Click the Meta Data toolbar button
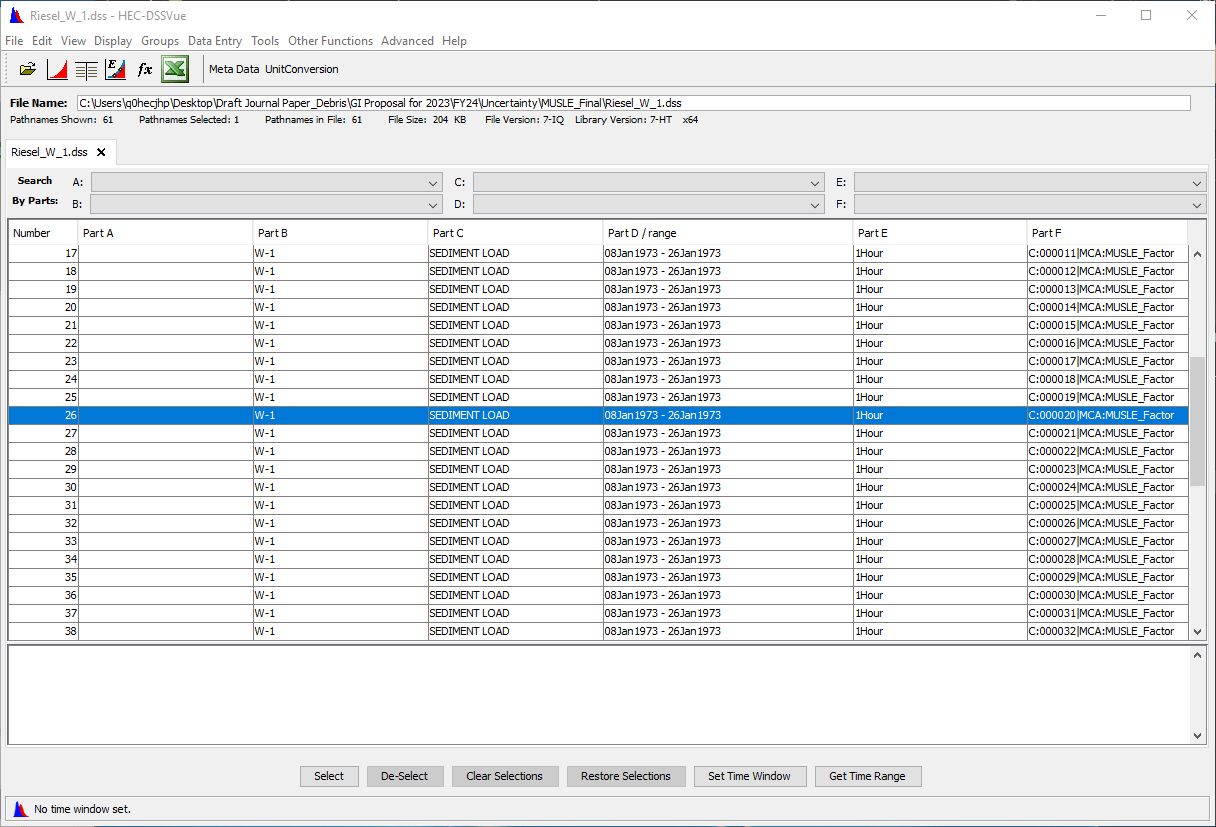Image resolution: width=1216 pixels, height=827 pixels. pos(234,69)
